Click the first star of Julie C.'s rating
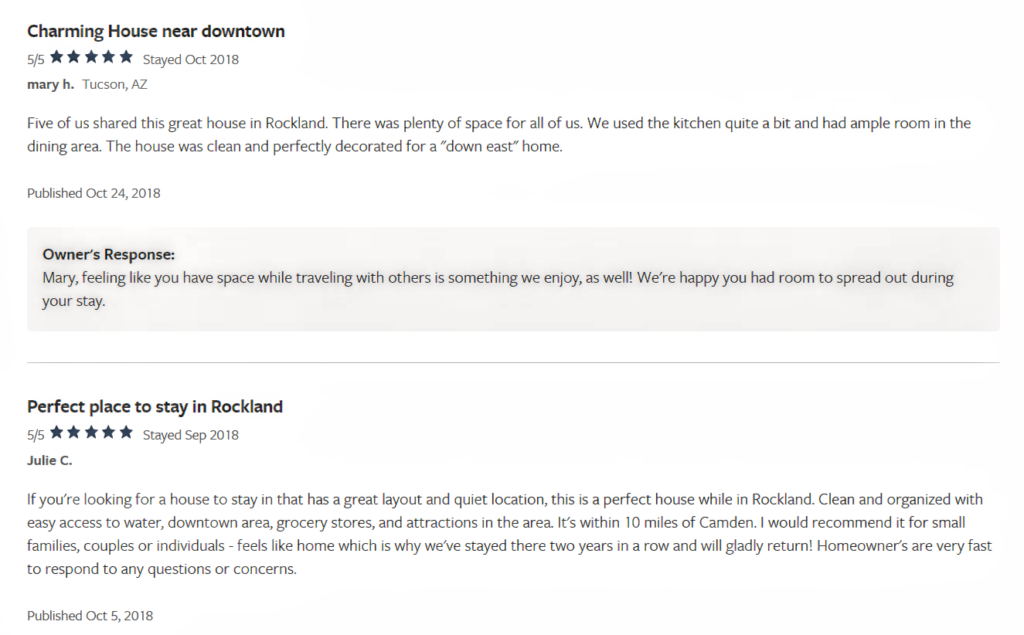Screen dimensions: 1024x635 57,432
